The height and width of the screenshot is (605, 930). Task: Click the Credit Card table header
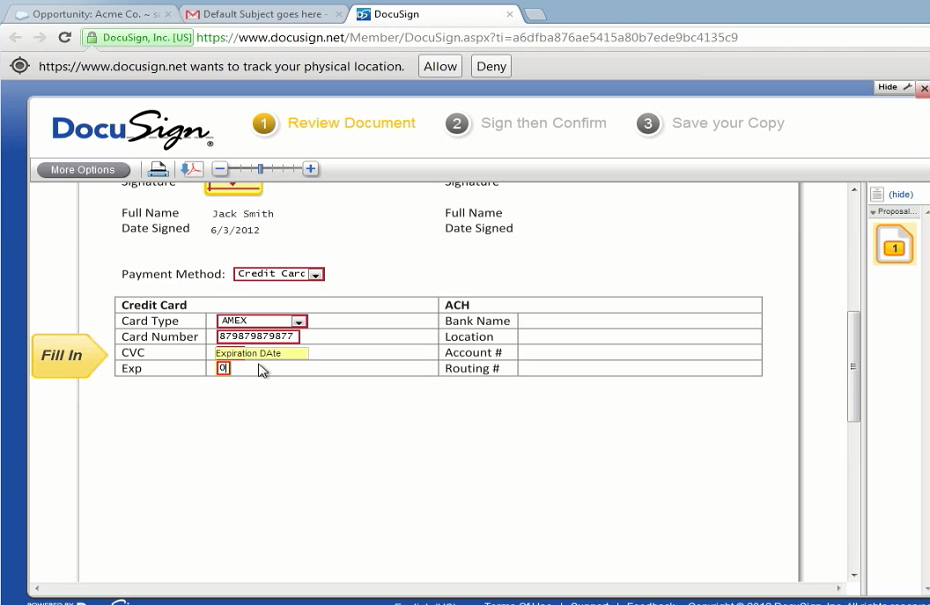click(x=154, y=305)
